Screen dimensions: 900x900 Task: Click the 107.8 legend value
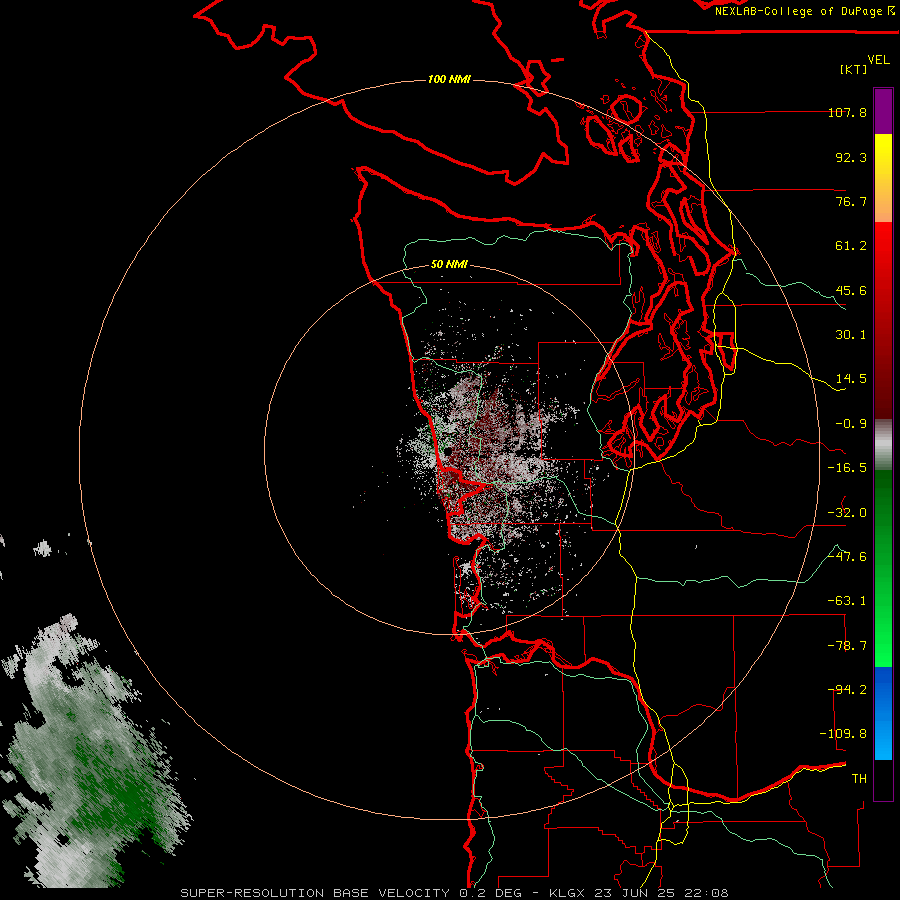pos(847,112)
